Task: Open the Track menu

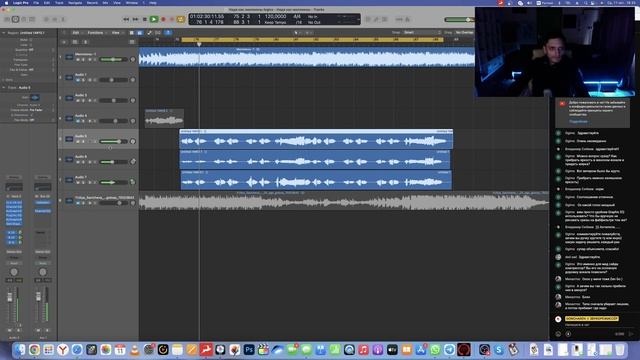Action: [59, 2]
